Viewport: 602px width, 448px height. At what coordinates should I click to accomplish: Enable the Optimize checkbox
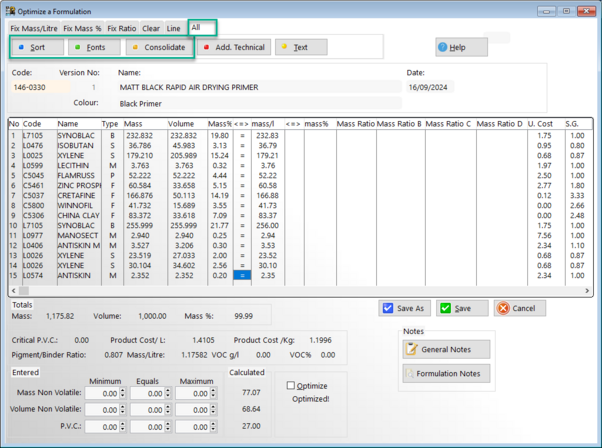291,385
